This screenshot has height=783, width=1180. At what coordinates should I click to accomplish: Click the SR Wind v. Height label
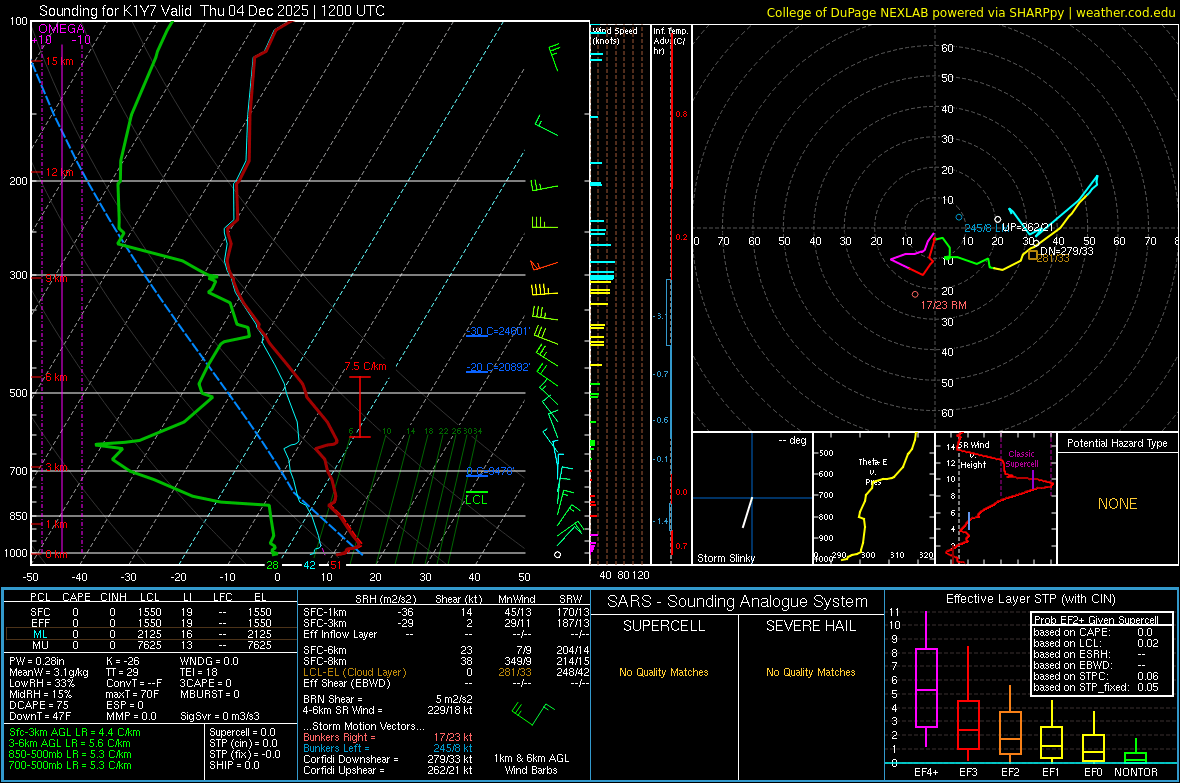(974, 455)
